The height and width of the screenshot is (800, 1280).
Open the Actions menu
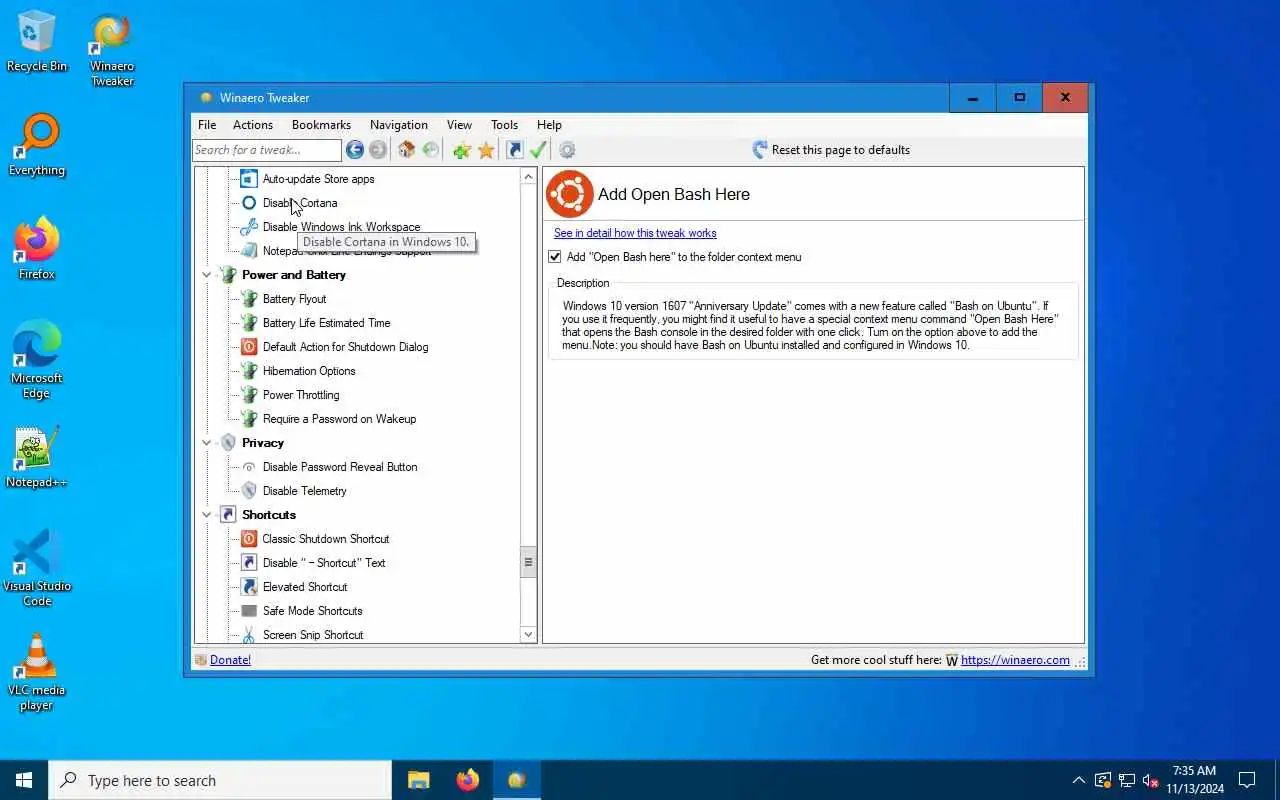point(253,125)
